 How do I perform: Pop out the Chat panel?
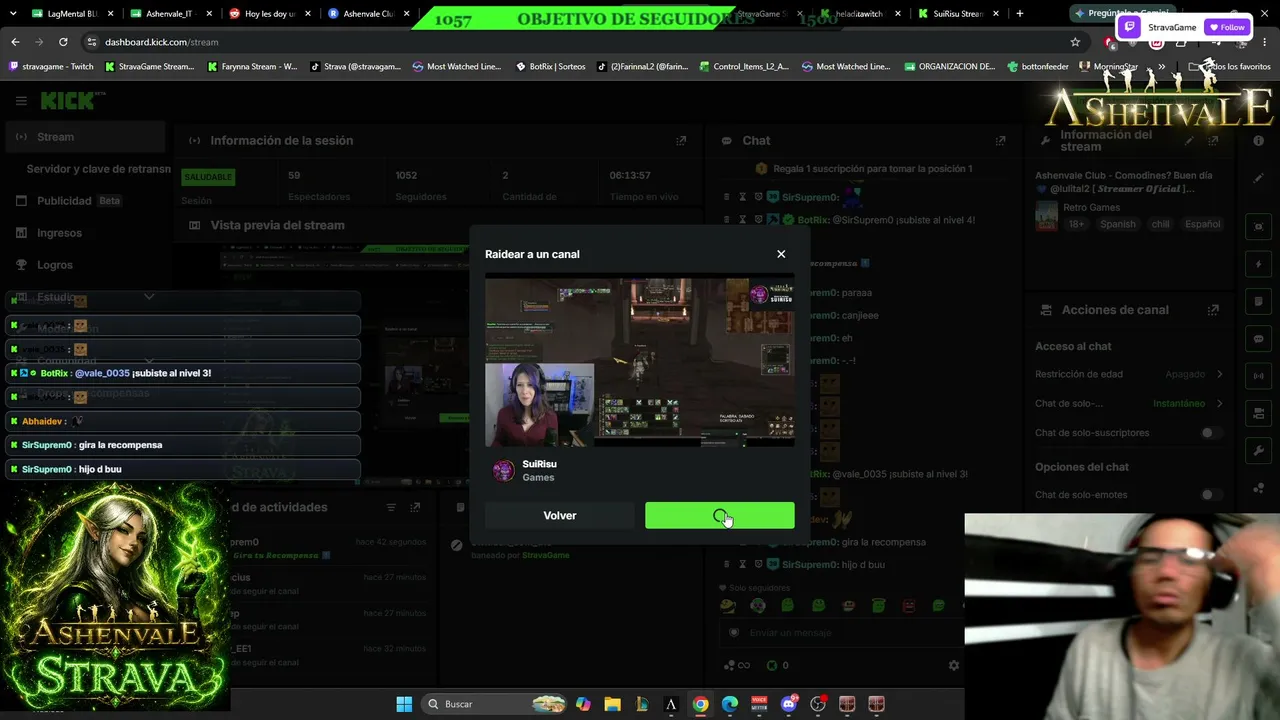pyautogui.click(x=1000, y=141)
